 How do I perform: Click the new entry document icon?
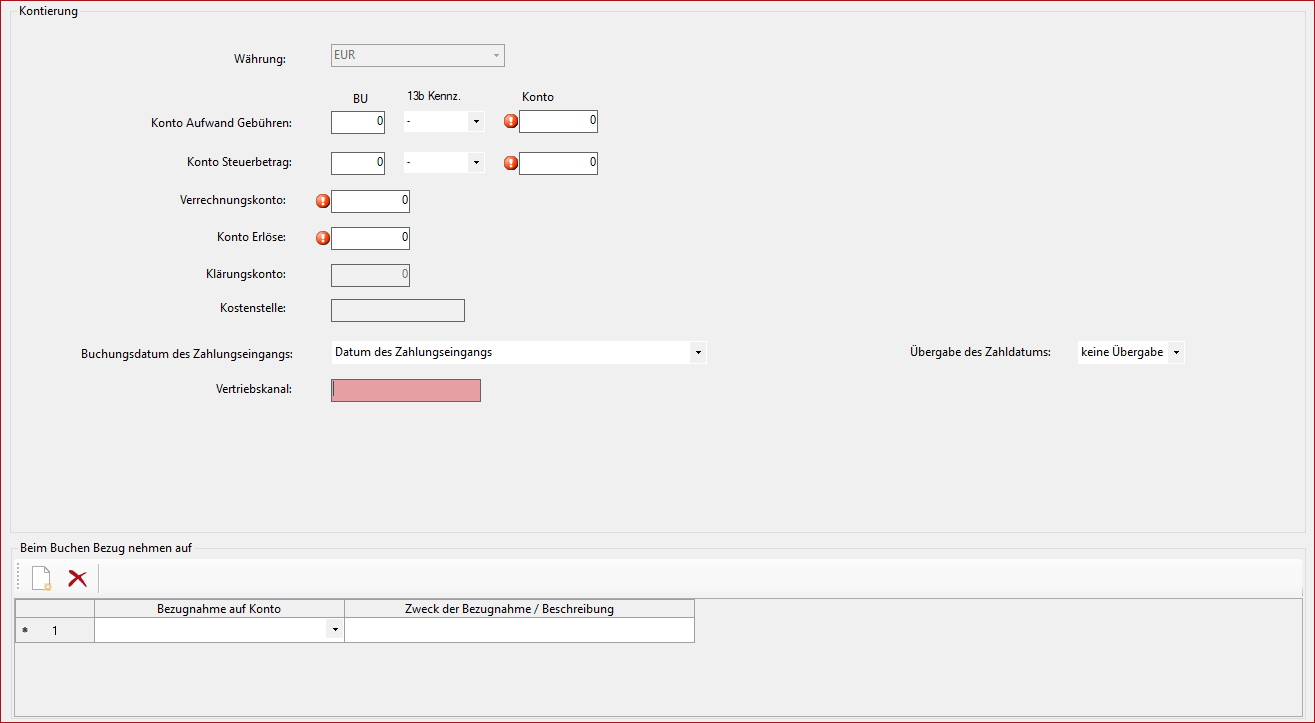coord(41,578)
